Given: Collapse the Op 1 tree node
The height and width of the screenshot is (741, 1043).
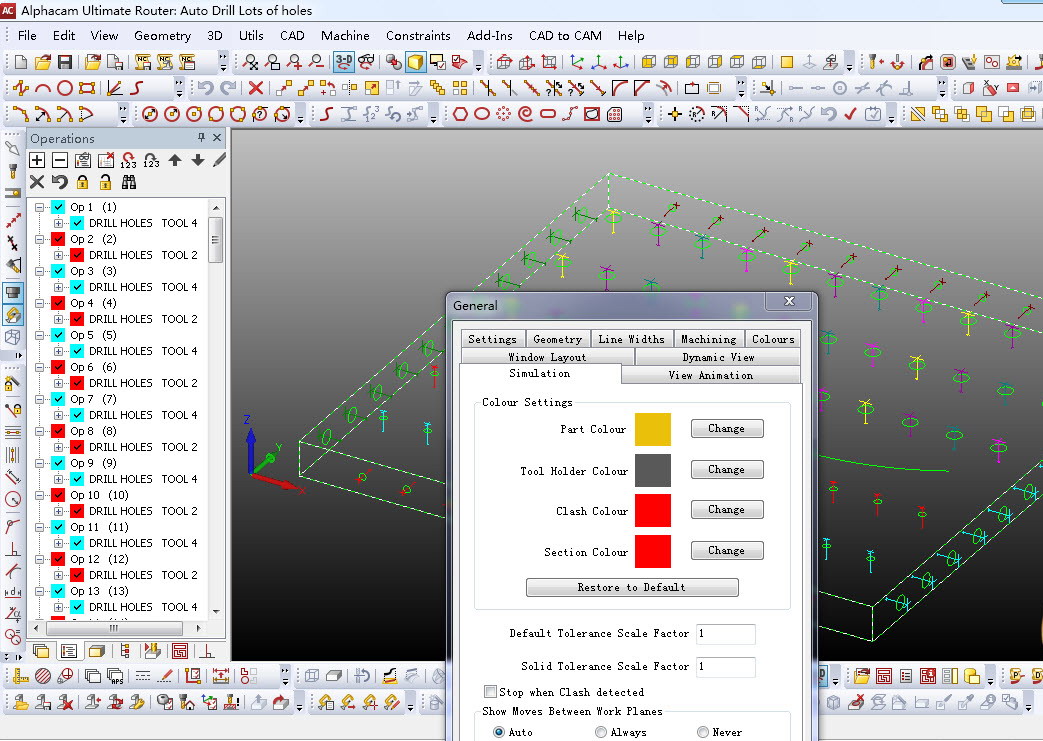Looking at the screenshot, I should pos(40,208).
